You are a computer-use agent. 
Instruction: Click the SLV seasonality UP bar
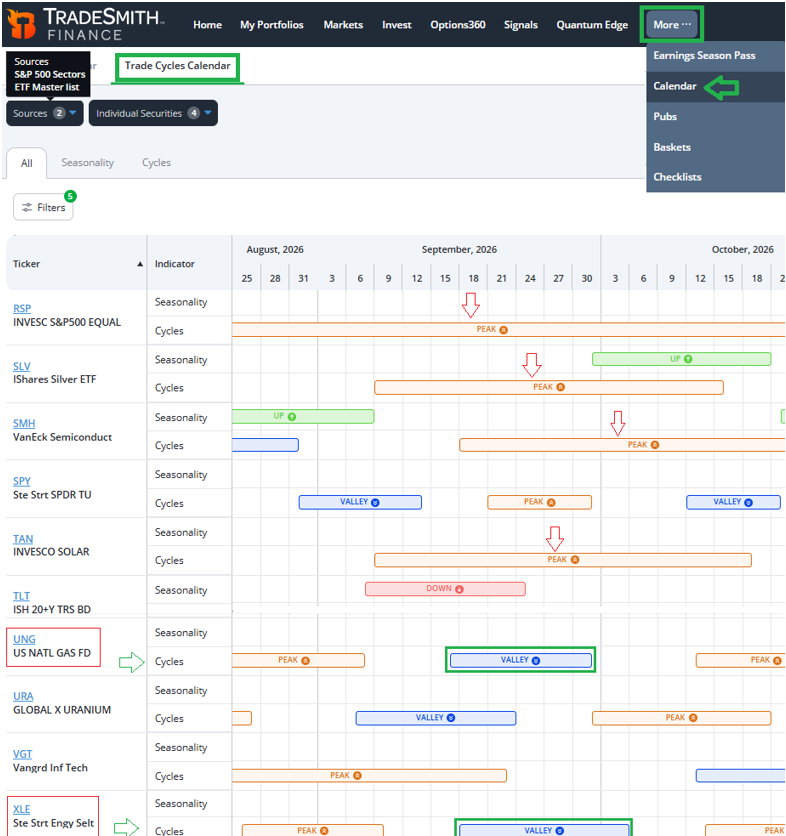pos(681,359)
